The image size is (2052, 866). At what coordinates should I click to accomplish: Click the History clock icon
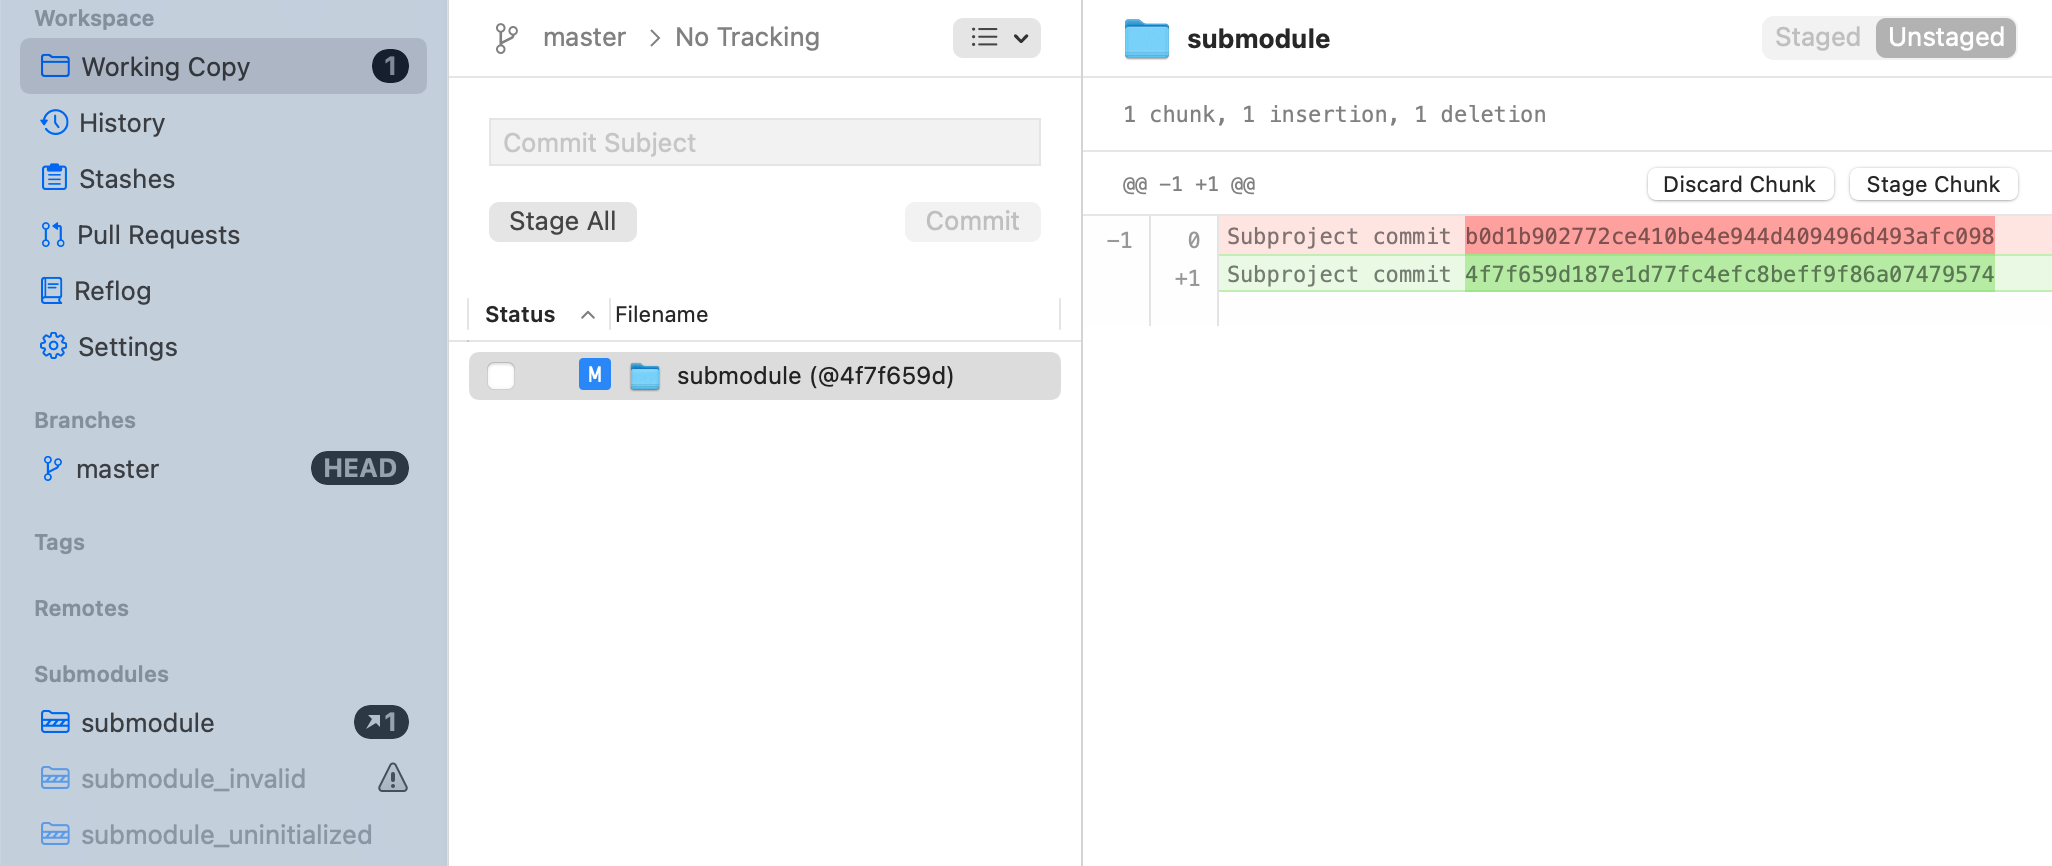coord(54,122)
